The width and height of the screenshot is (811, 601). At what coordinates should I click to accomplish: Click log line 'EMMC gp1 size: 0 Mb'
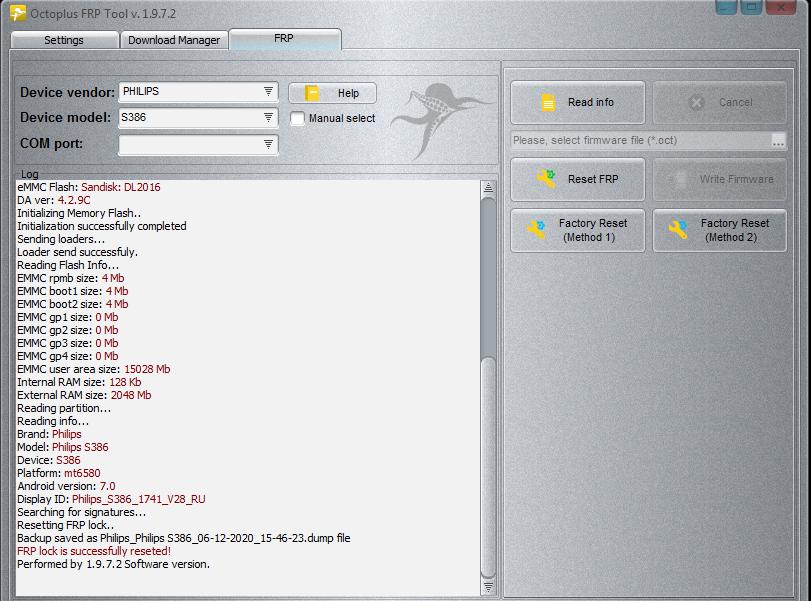(68, 317)
